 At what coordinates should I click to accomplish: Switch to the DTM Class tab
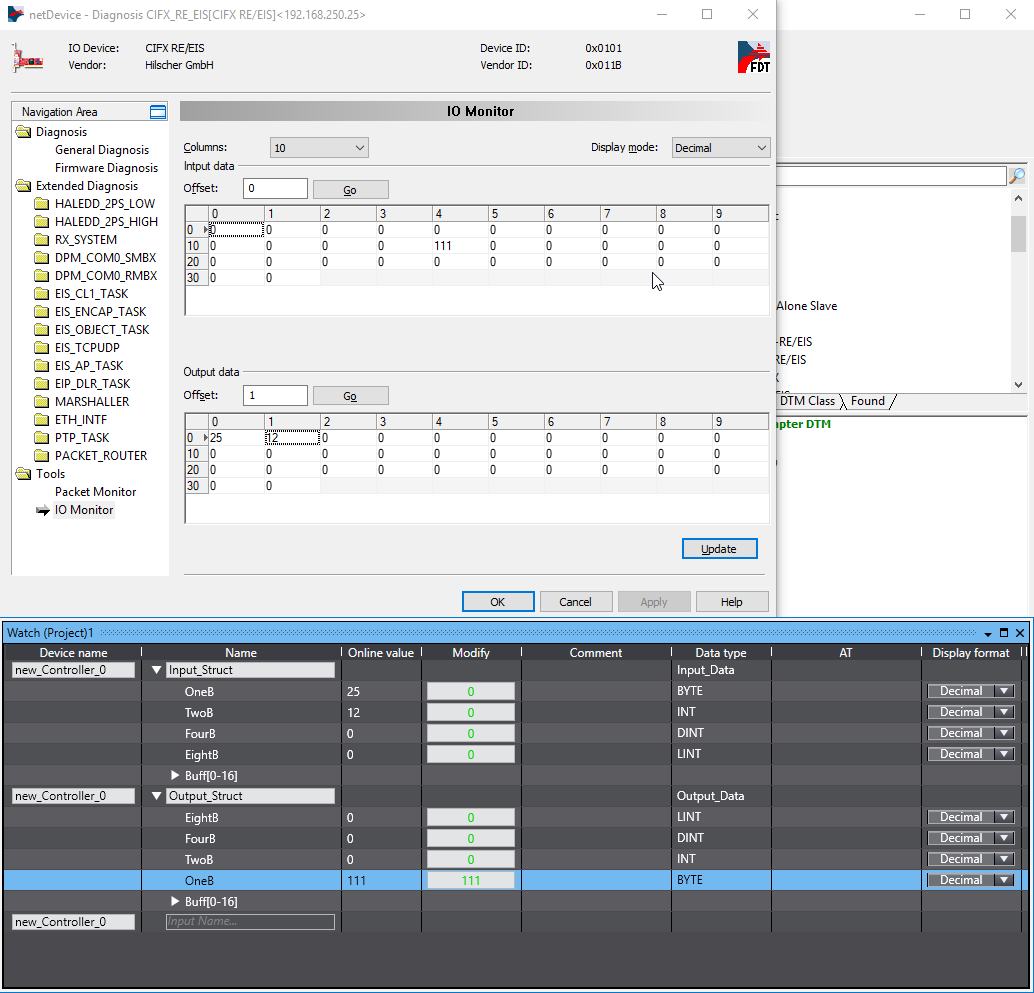807,401
